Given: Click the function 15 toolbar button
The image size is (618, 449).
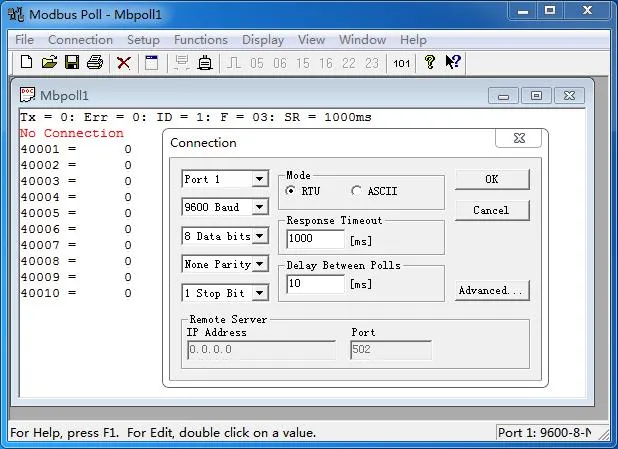Looking at the screenshot, I should [303, 63].
